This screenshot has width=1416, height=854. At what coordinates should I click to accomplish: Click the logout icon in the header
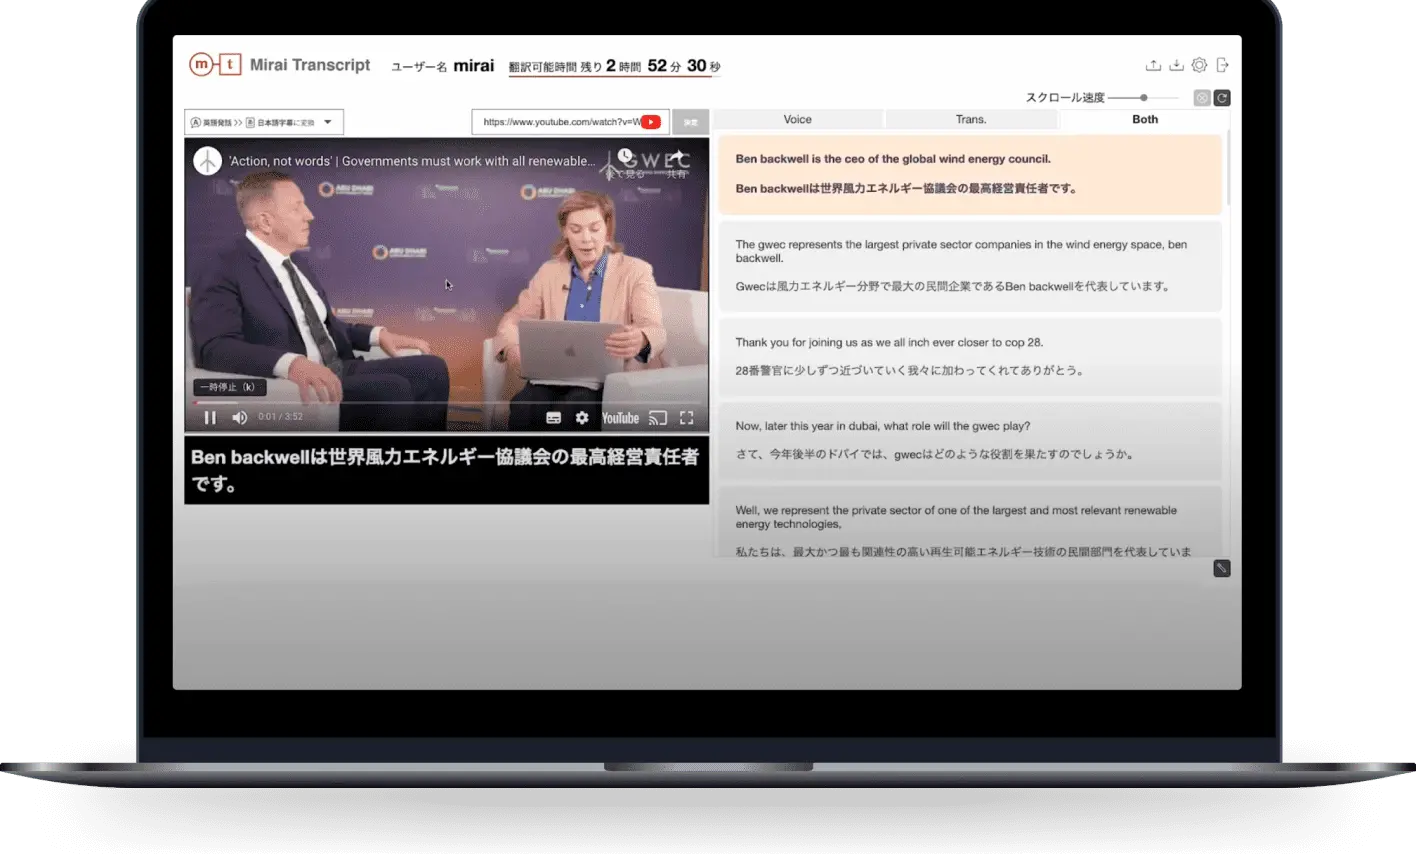click(1222, 65)
